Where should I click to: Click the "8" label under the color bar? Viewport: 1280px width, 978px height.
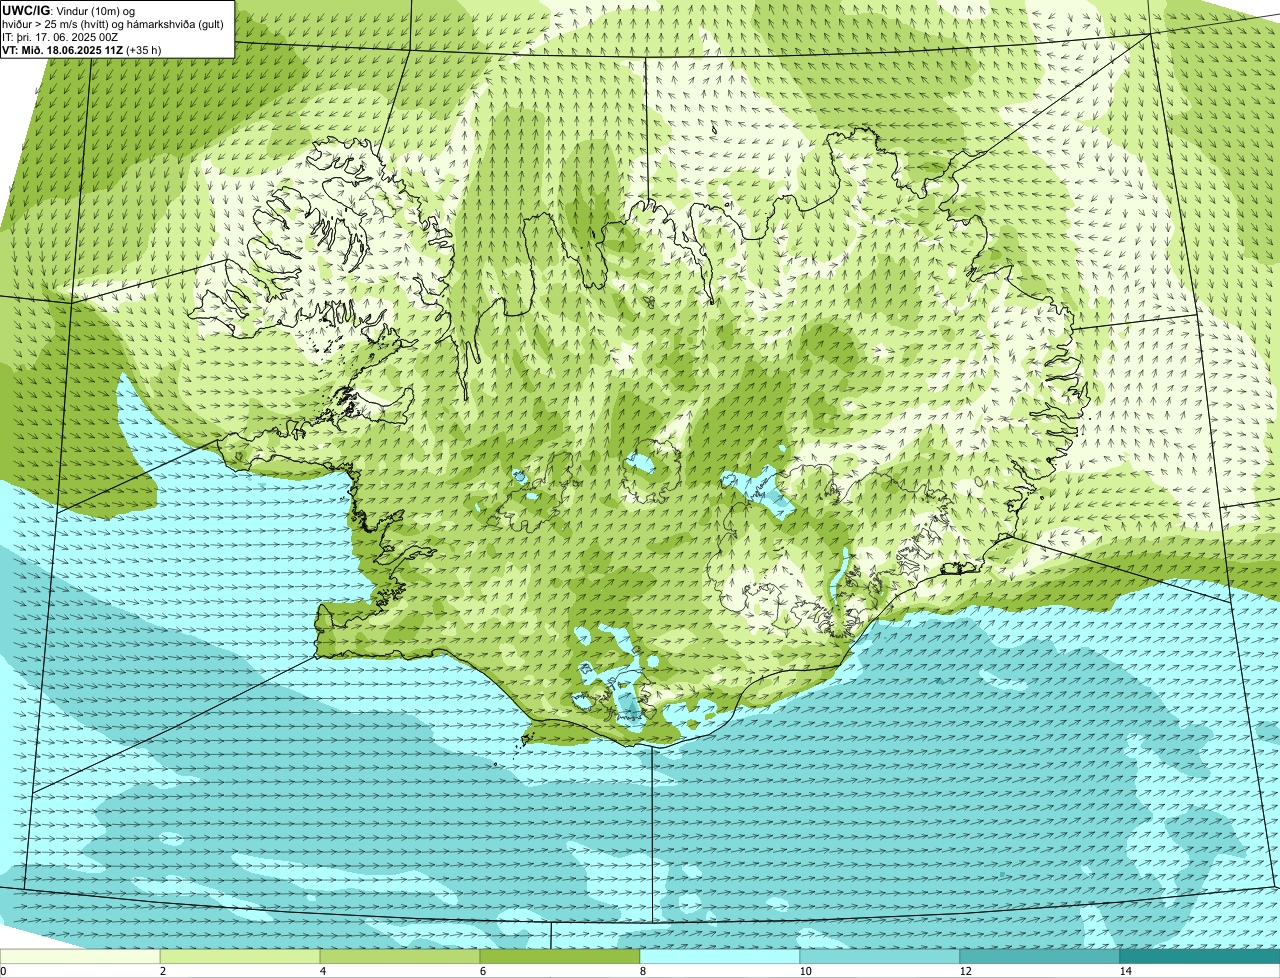[642, 971]
